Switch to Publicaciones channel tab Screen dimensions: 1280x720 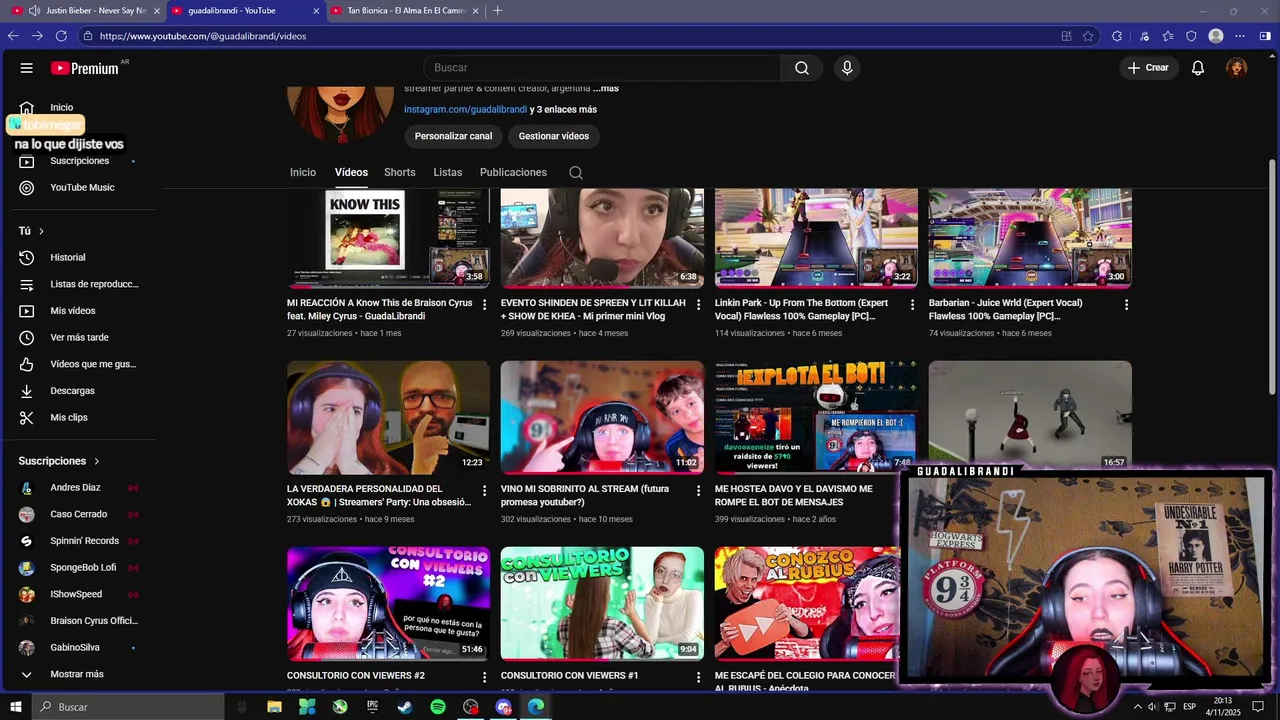513,172
